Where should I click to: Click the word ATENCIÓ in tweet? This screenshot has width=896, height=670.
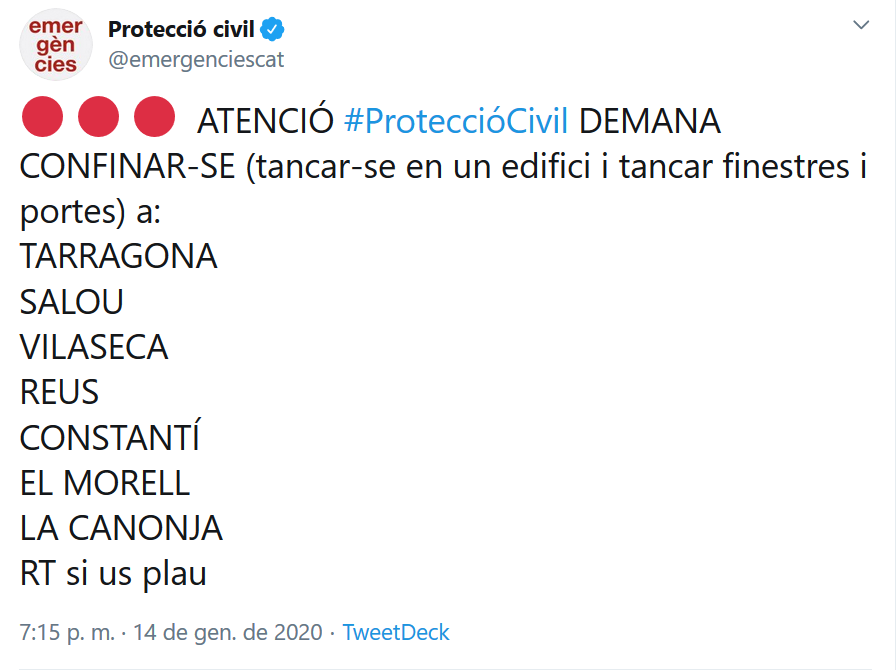pyautogui.click(x=265, y=121)
